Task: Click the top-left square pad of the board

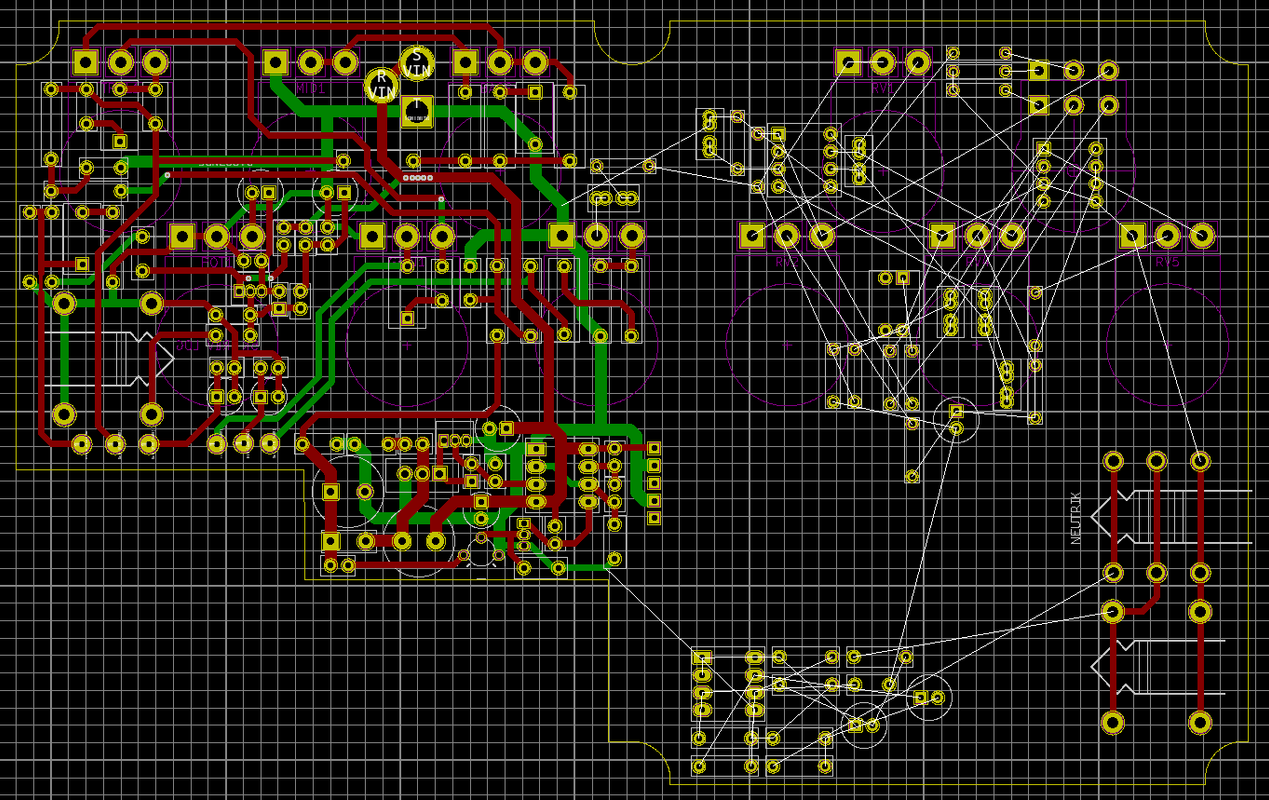Action: [x=86, y=62]
